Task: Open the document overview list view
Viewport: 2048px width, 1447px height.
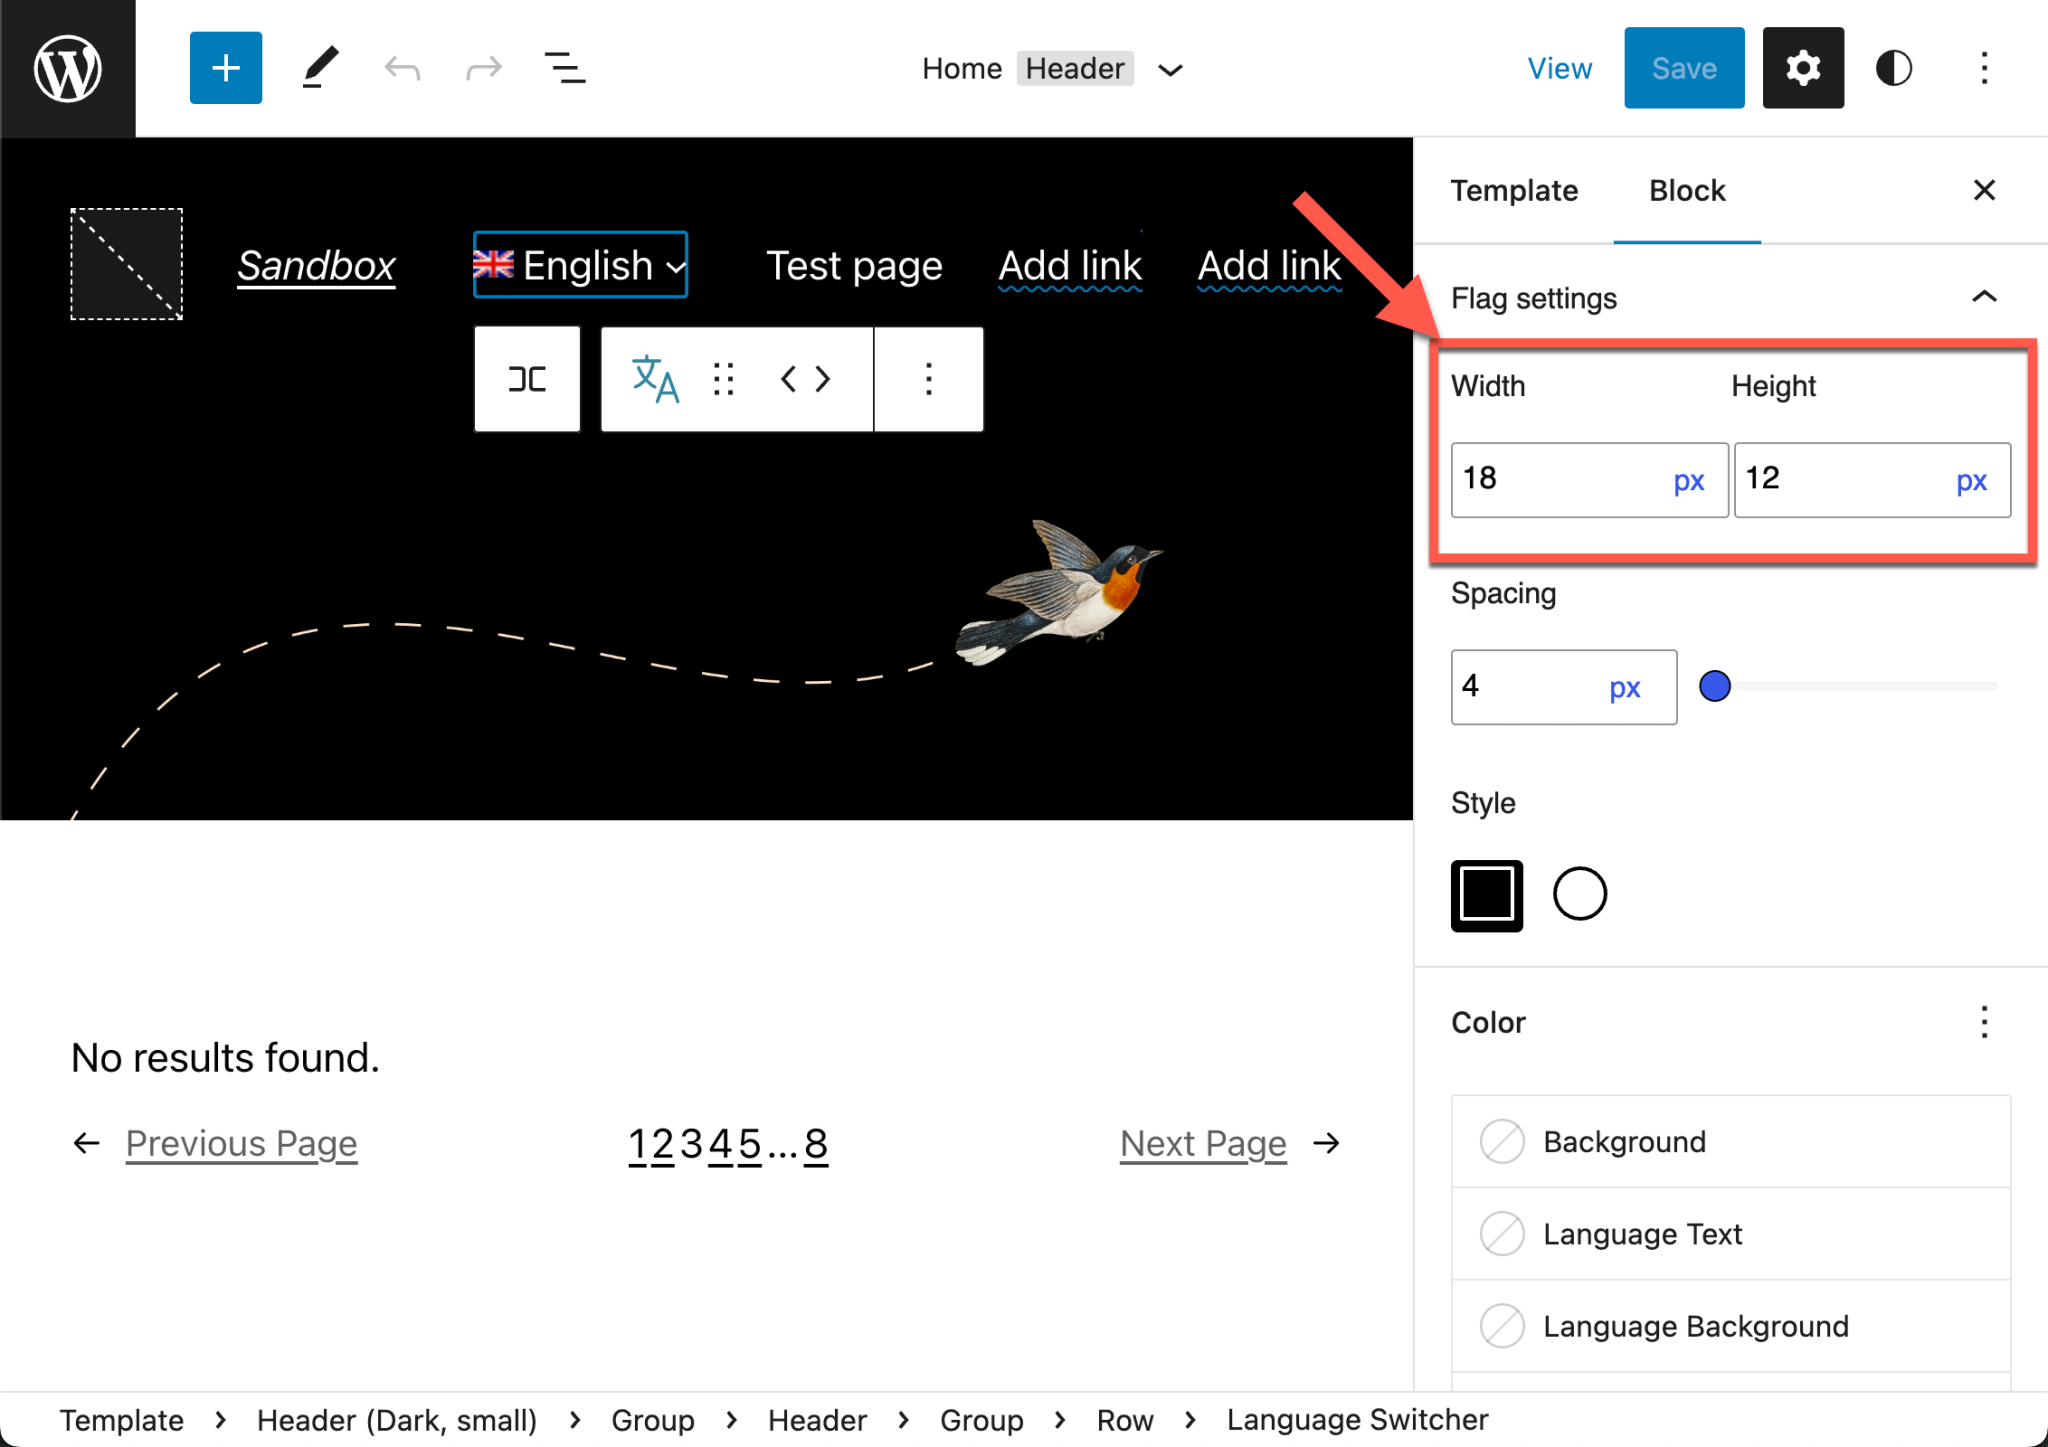Action: (565, 67)
